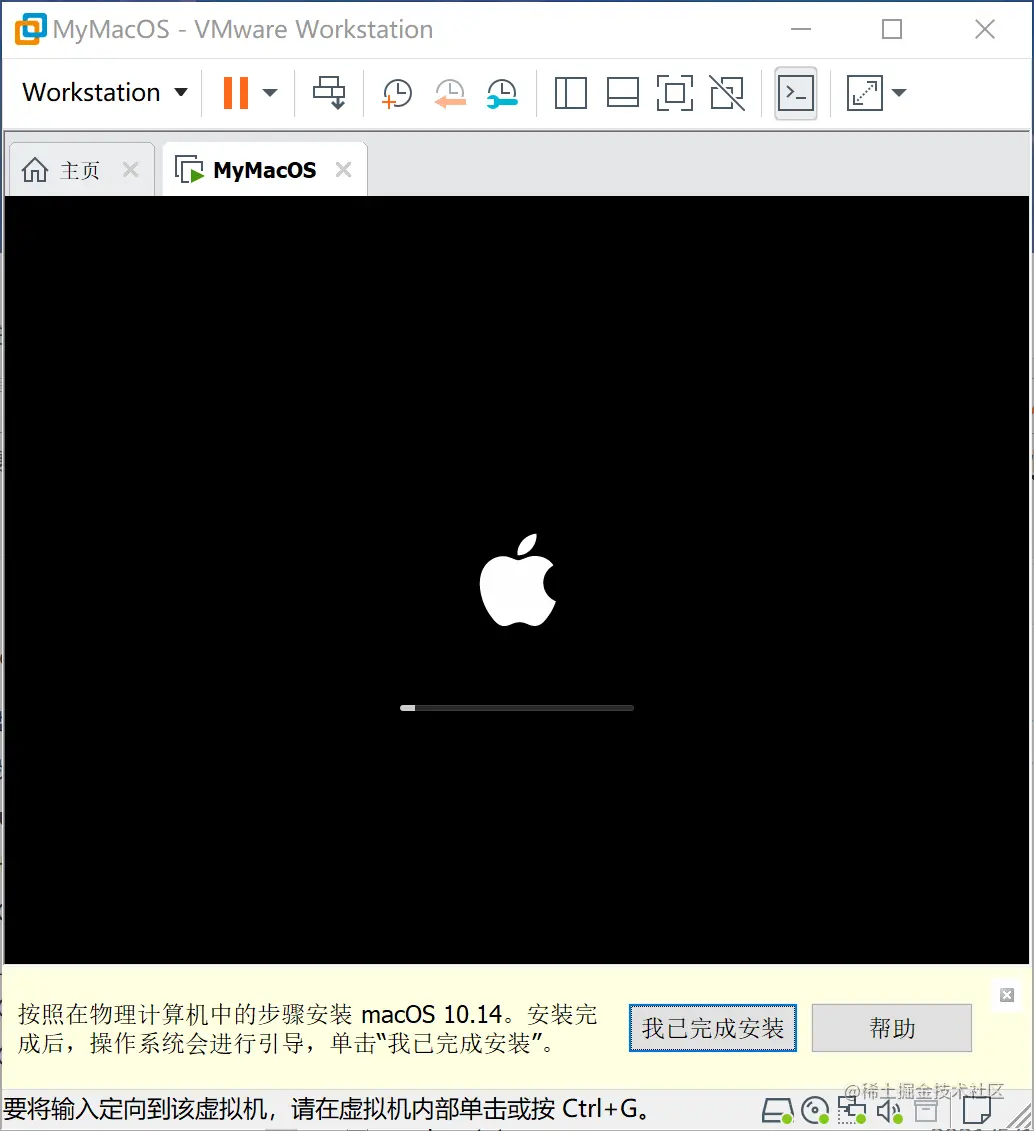1034x1131 pixels.
Task: Click the Apple logo in the VM screen
Action: coord(518,581)
